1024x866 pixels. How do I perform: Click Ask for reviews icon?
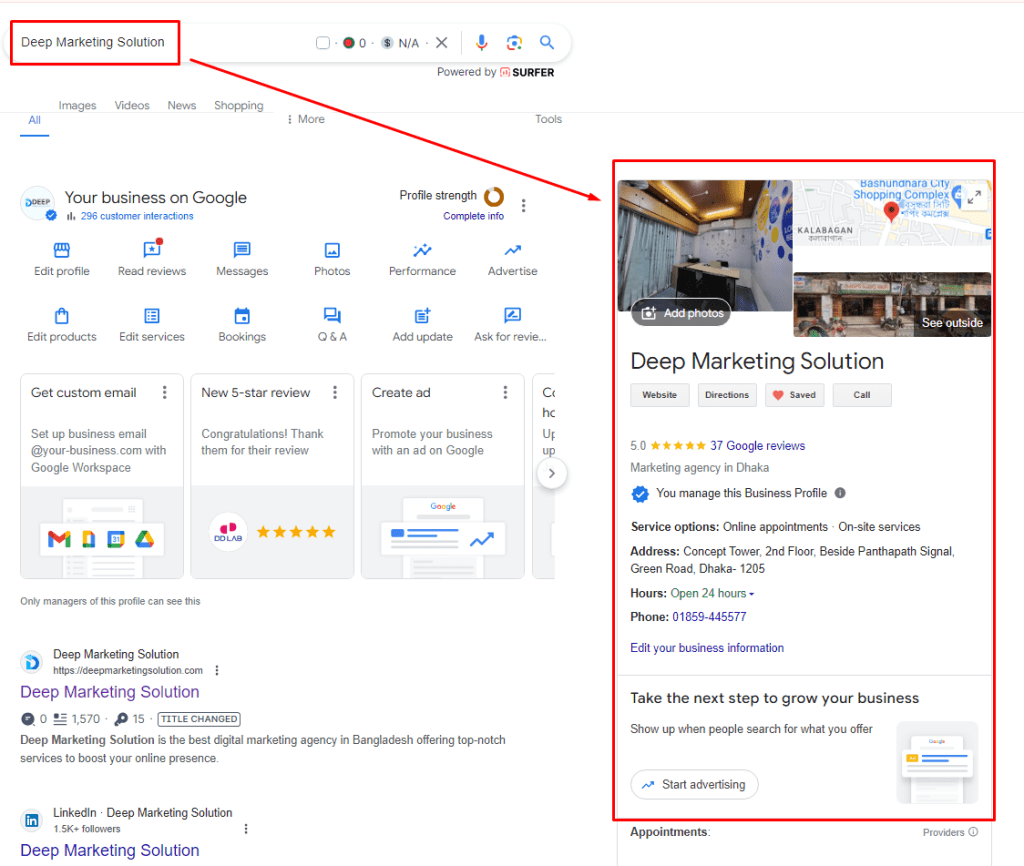click(513, 315)
